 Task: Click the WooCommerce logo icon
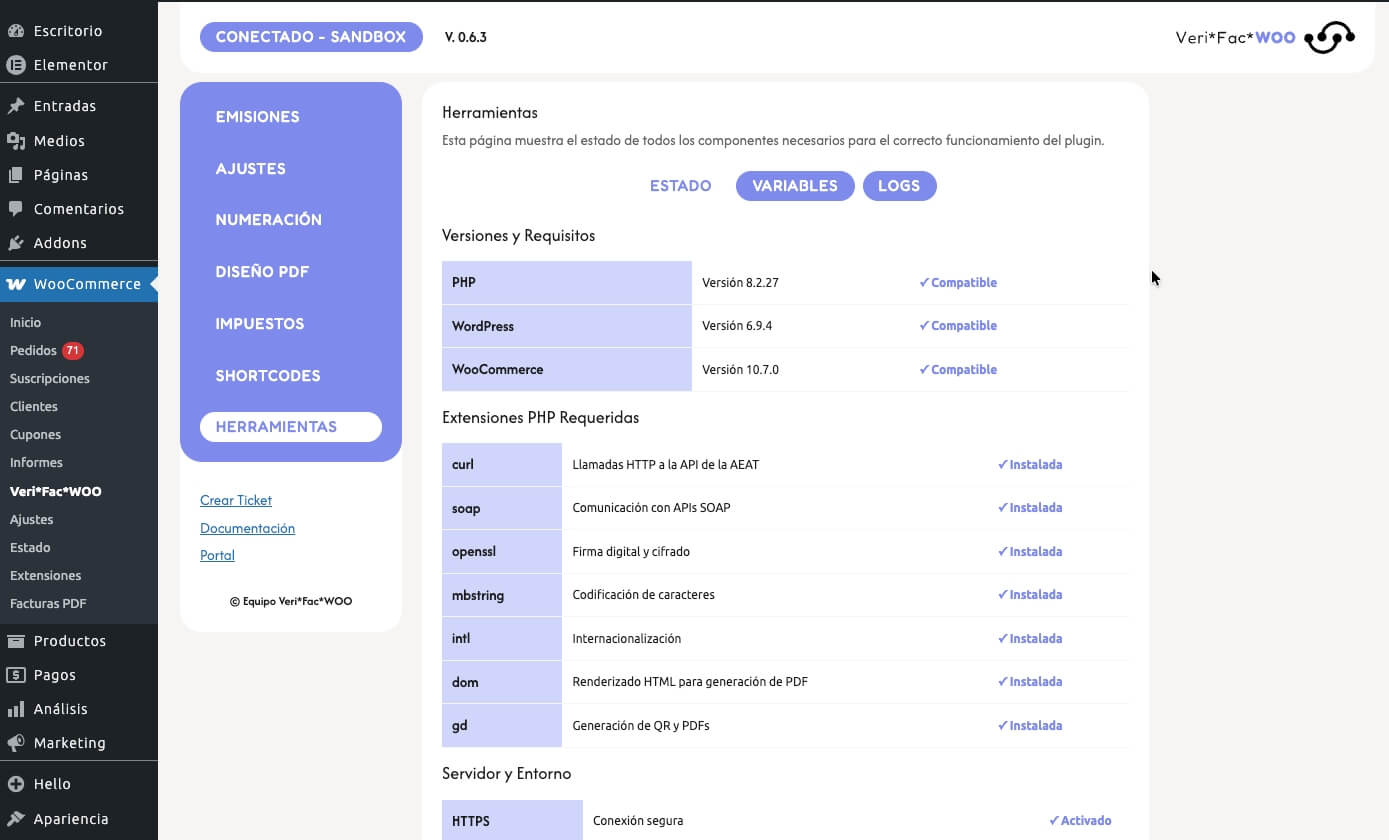tap(16, 284)
